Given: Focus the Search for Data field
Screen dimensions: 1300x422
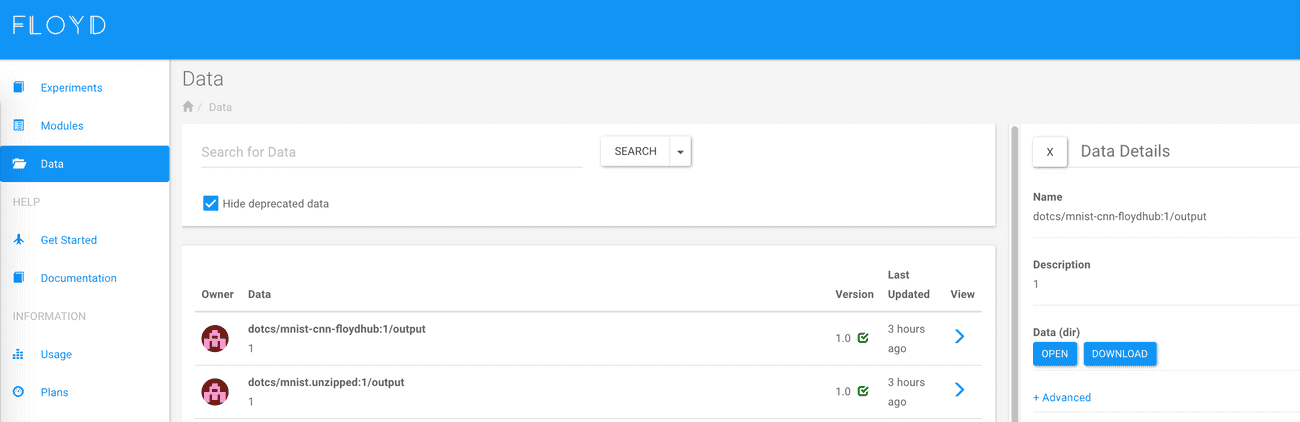Looking at the screenshot, I should (x=391, y=152).
